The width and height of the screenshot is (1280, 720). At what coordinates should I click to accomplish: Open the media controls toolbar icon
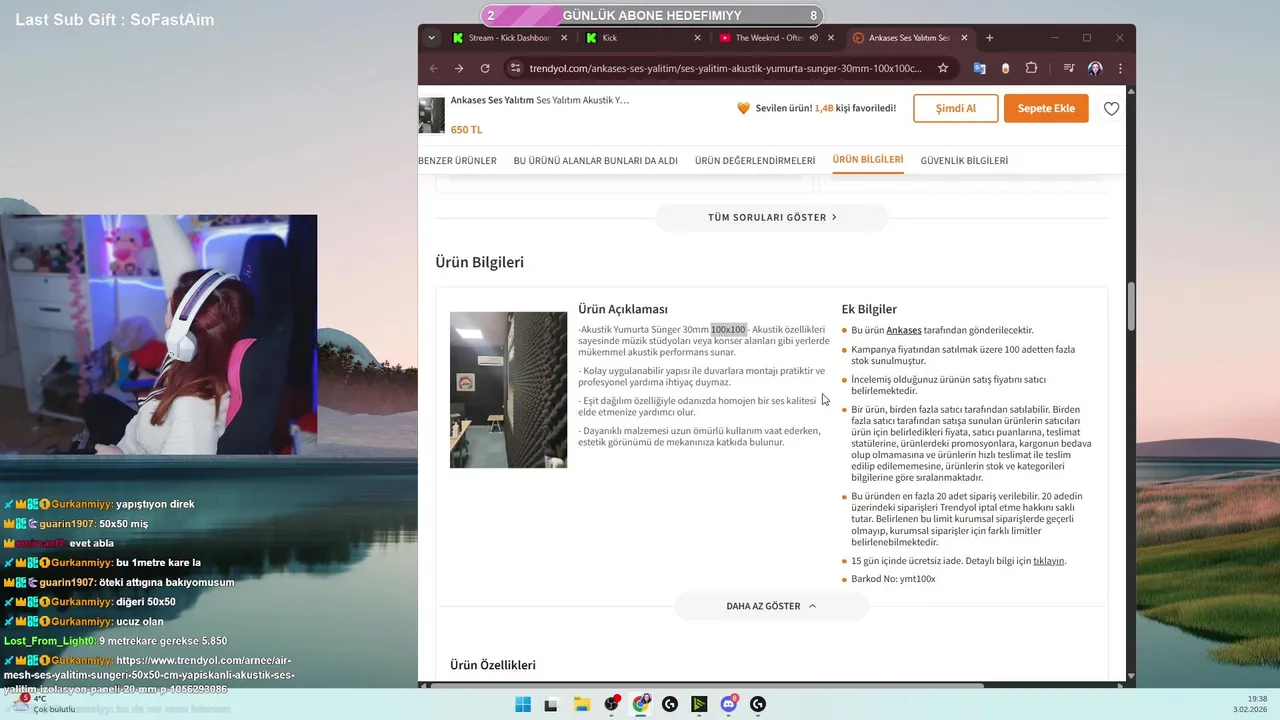1069,68
